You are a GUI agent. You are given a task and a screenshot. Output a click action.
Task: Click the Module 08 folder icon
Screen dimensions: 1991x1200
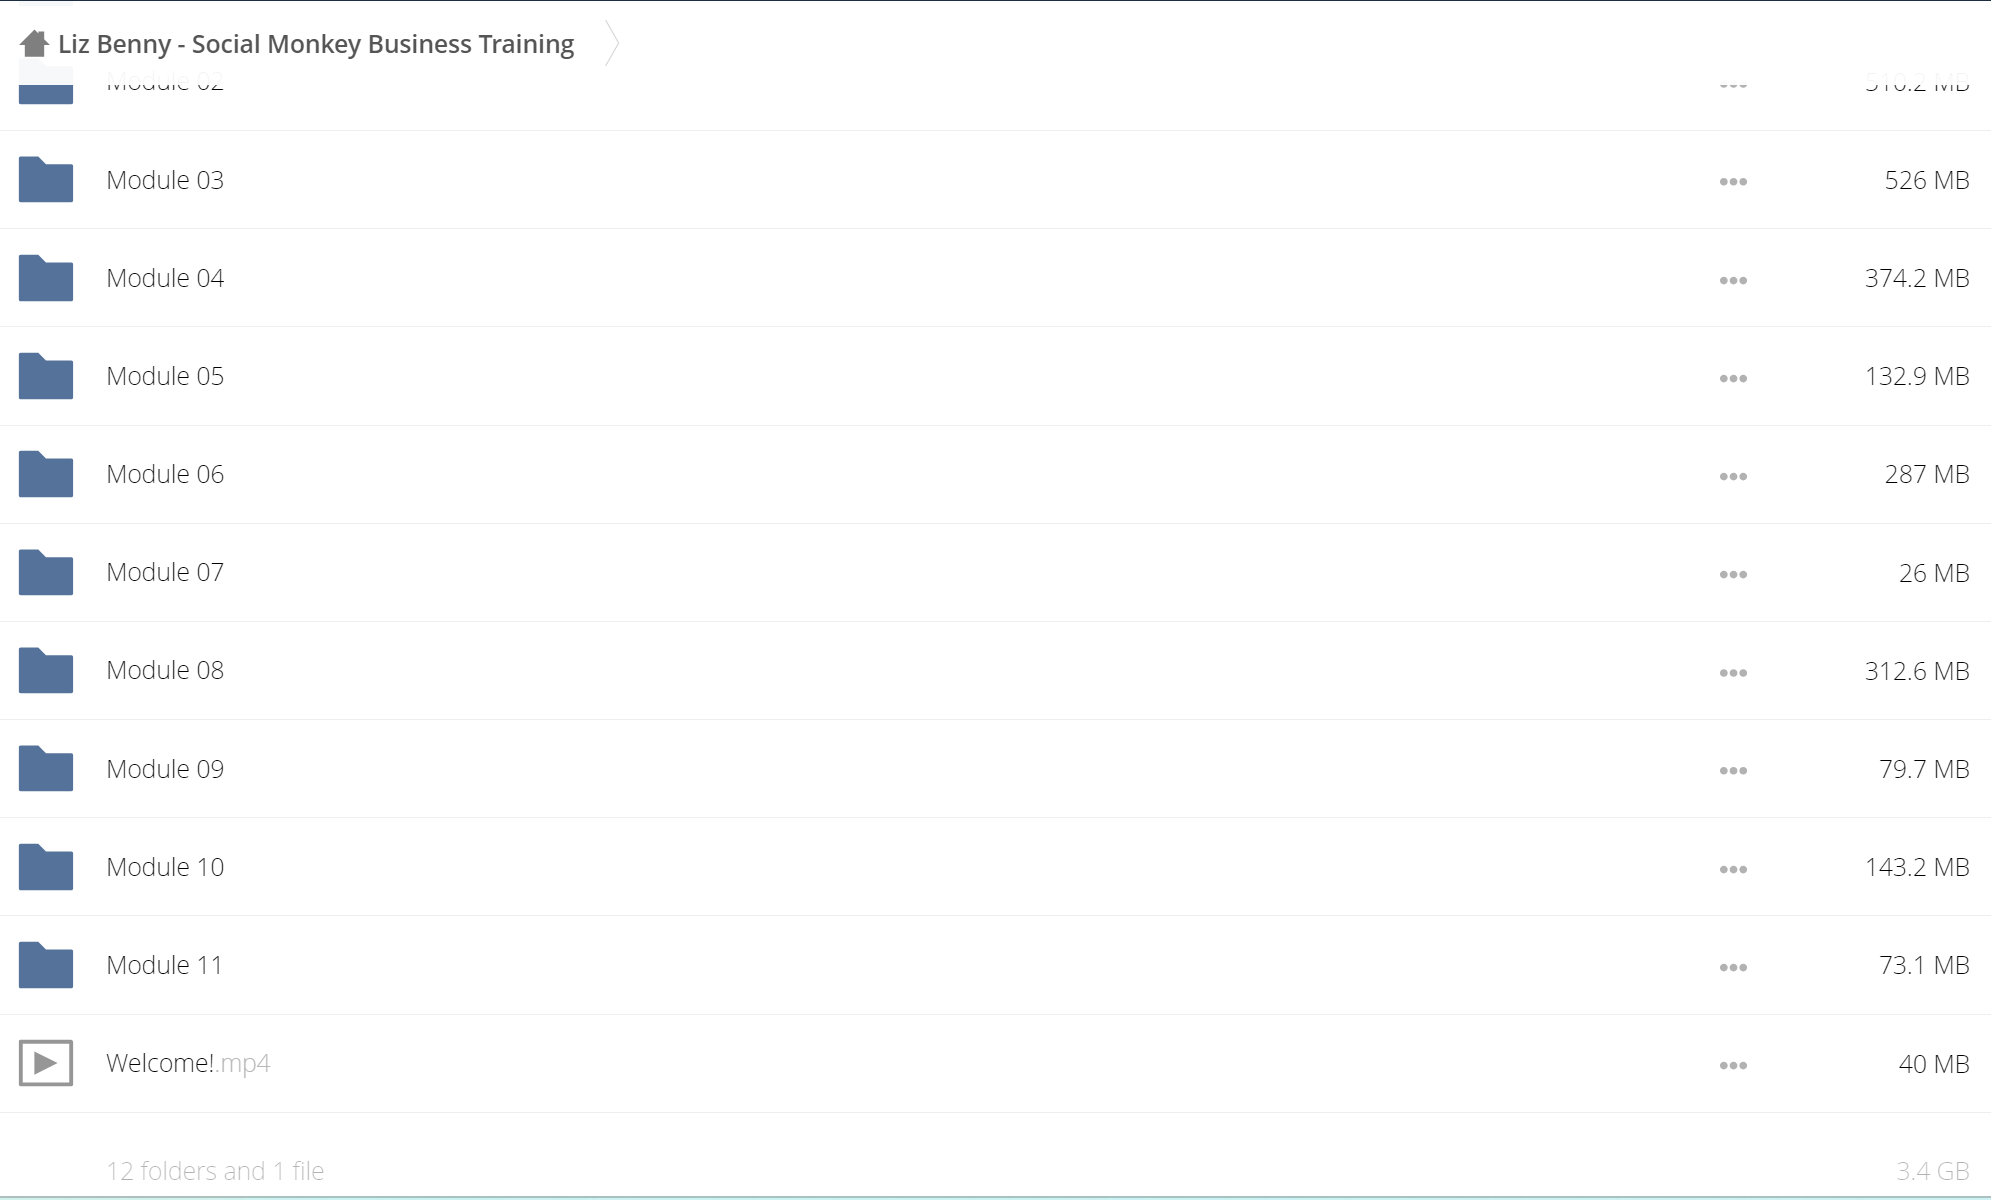click(46, 669)
